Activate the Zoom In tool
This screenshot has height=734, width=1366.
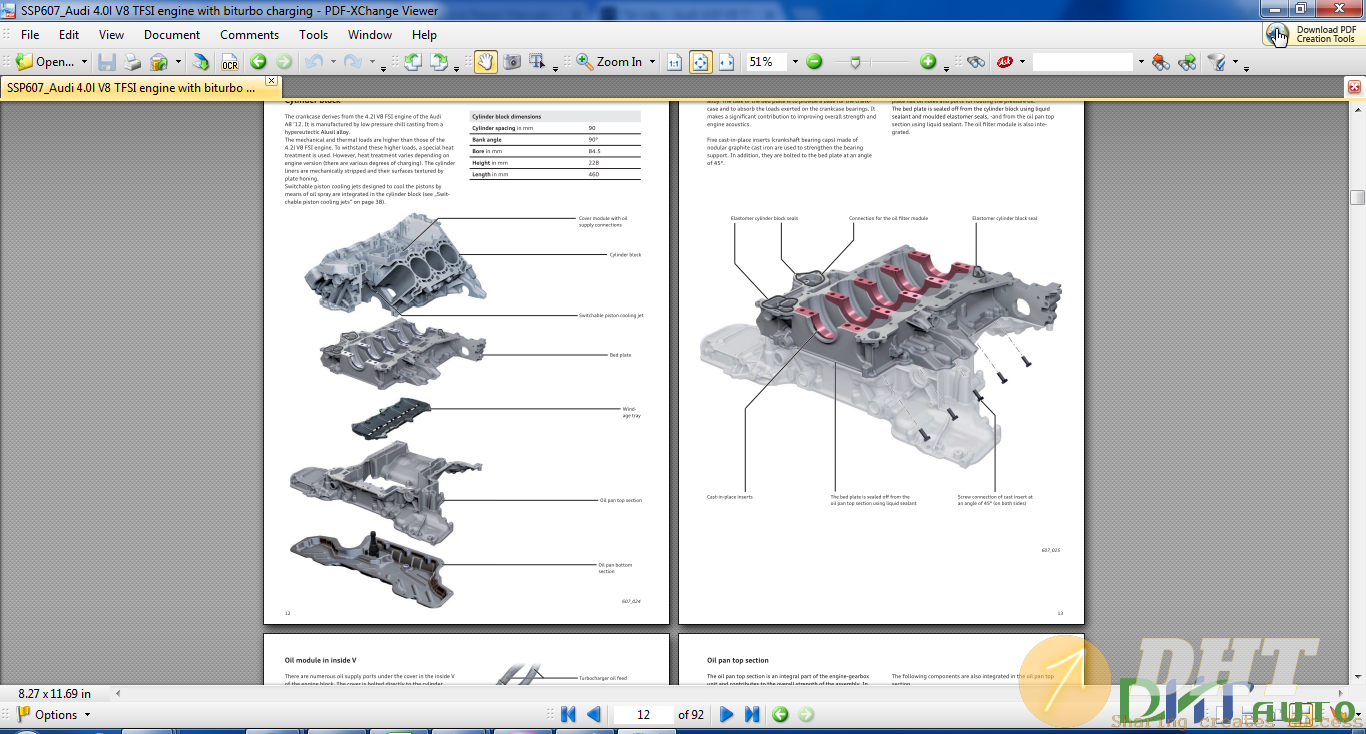pos(609,62)
